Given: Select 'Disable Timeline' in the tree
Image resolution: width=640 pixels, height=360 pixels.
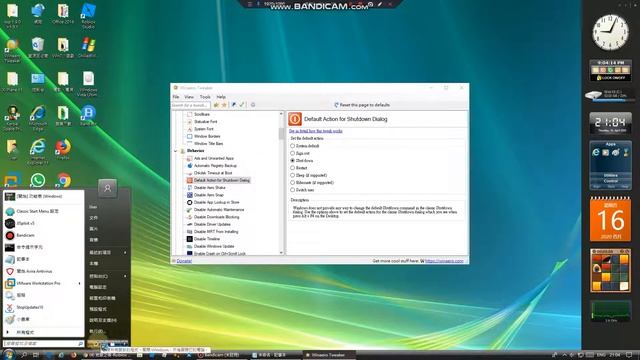Looking at the screenshot, I should pos(207,239).
